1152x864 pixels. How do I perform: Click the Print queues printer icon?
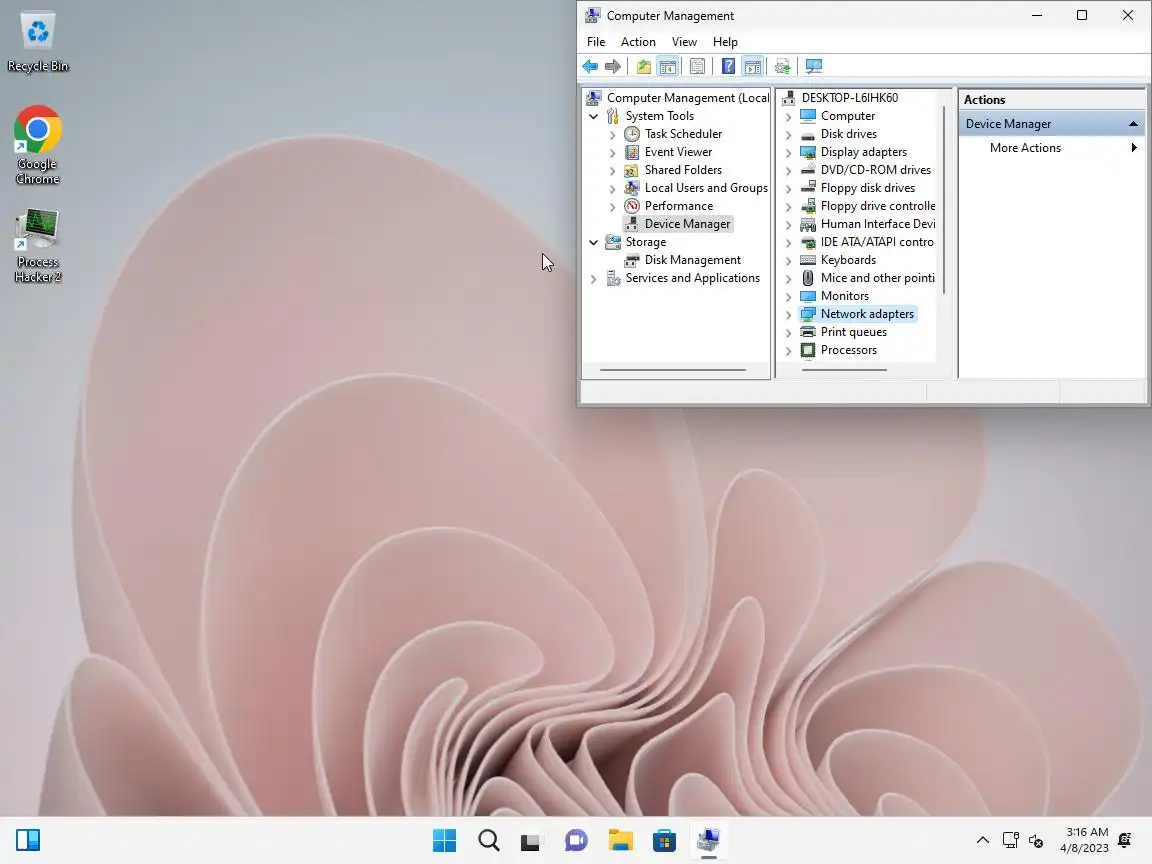tap(807, 332)
